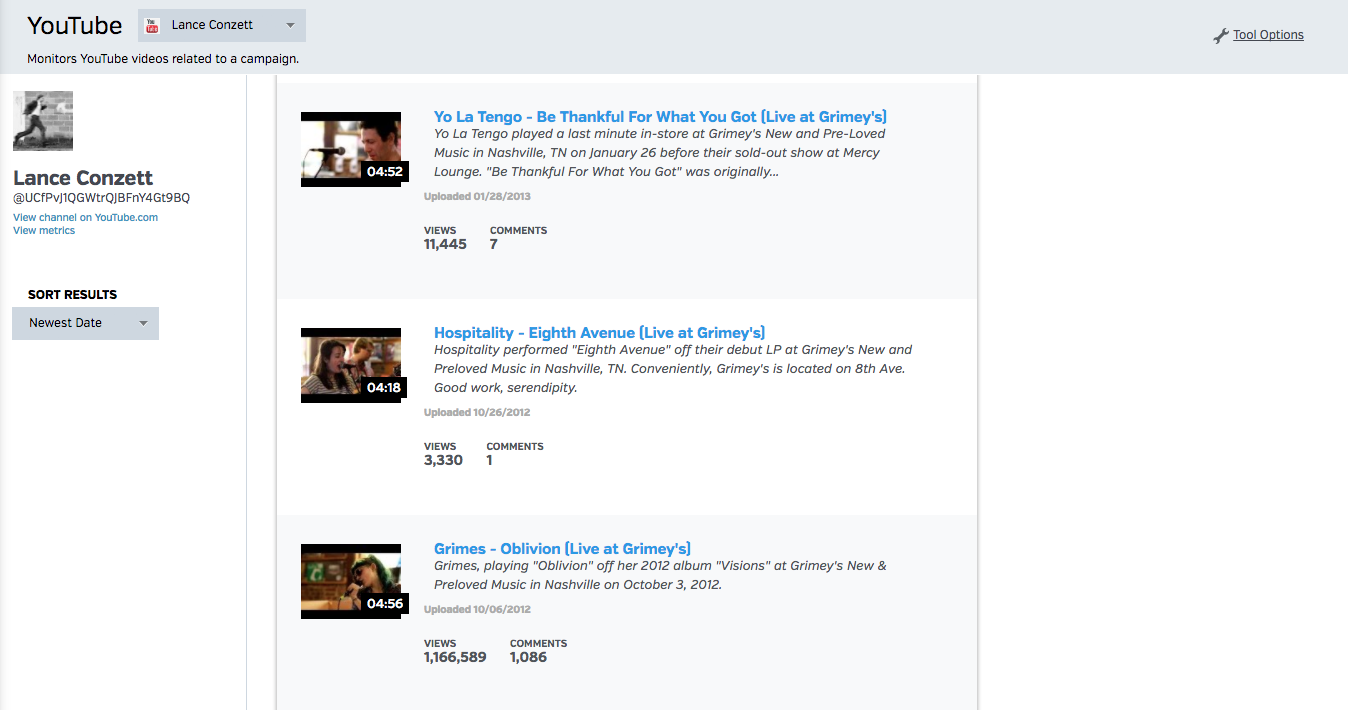The height and width of the screenshot is (710, 1348).
Task: Open the View metrics link
Action: [x=44, y=231]
